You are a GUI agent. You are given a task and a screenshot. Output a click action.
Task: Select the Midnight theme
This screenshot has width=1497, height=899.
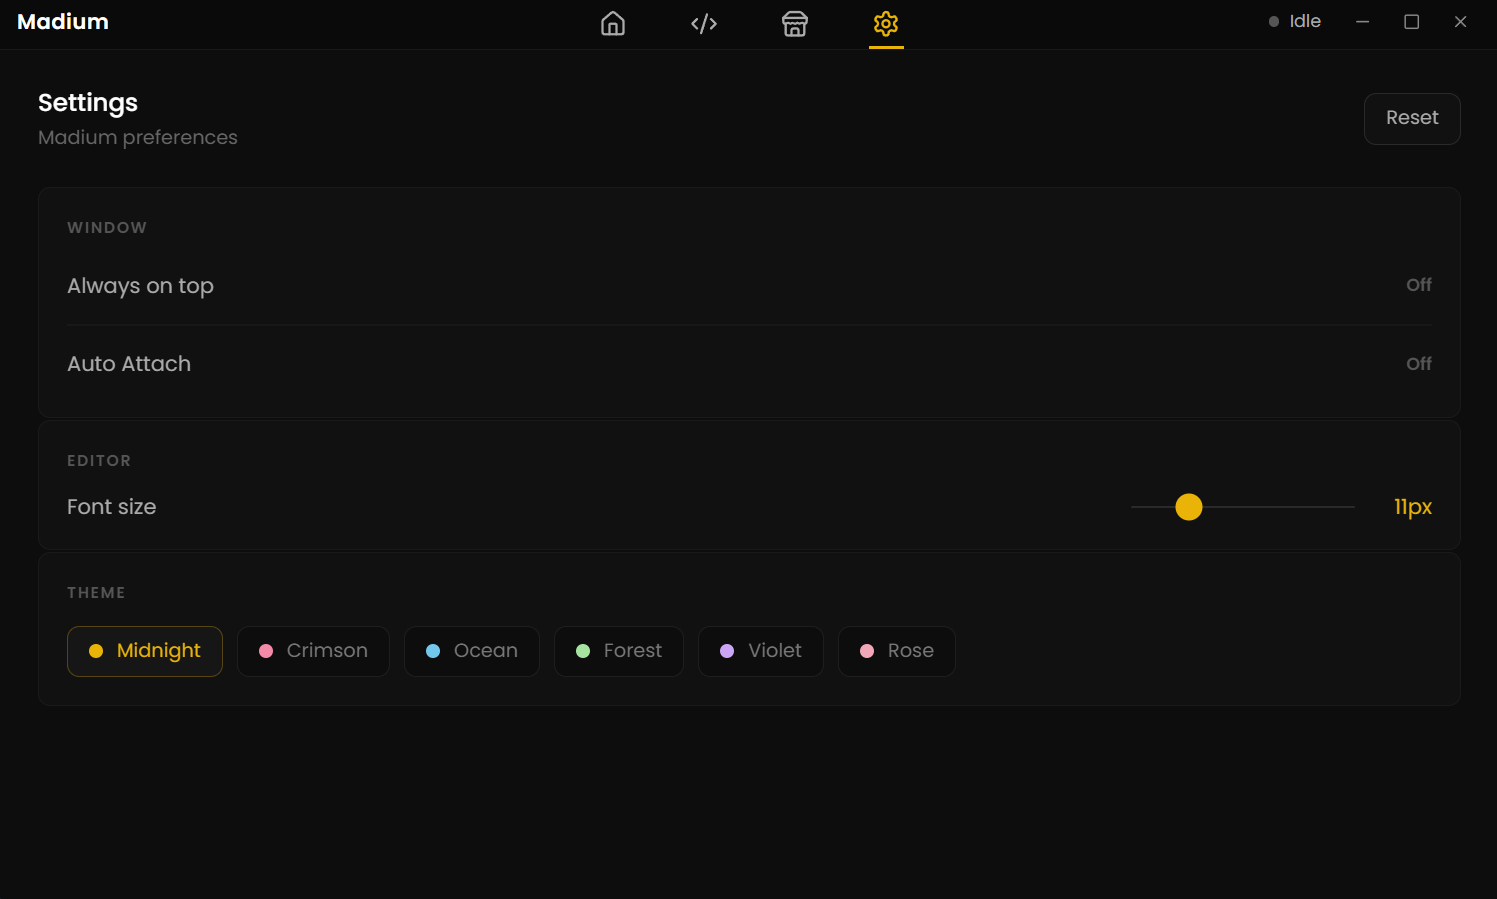(145, 651)
